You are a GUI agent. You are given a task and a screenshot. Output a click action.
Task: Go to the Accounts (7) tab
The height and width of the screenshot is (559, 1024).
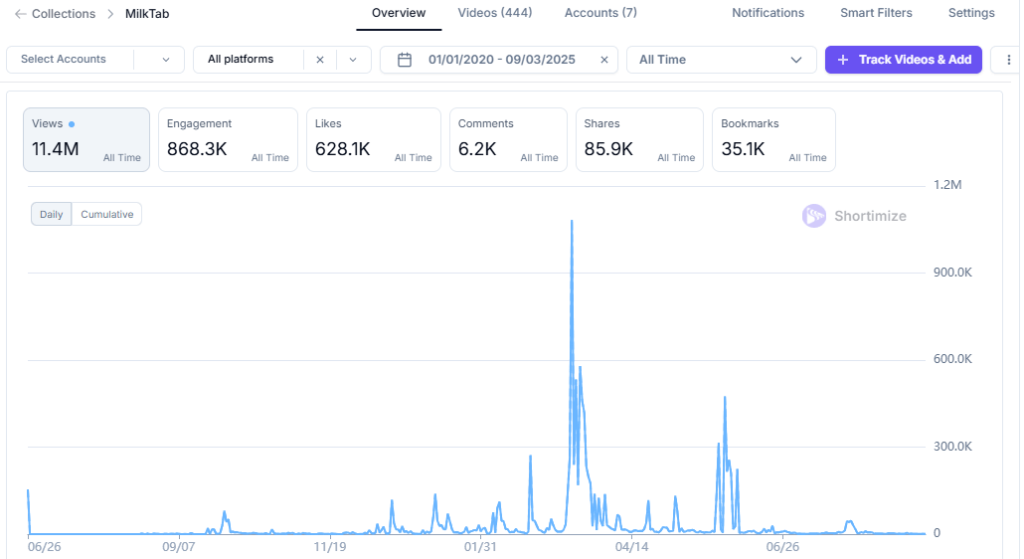coord(600,14)
